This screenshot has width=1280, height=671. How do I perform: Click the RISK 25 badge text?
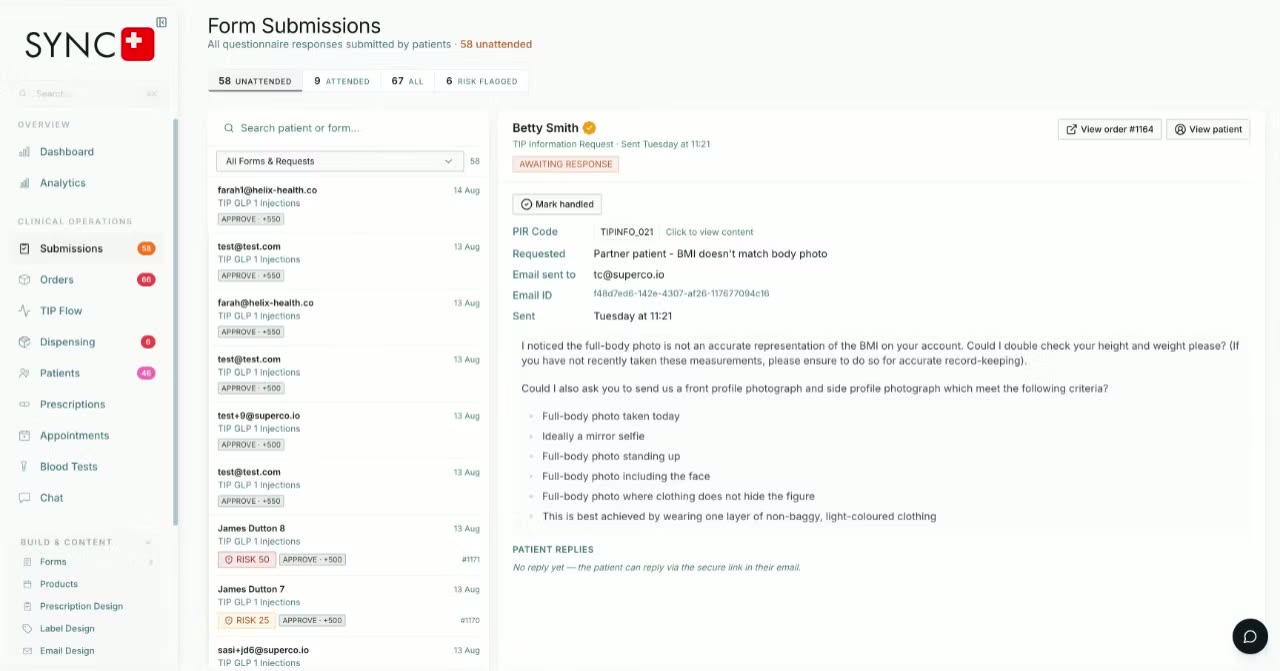pyautogui.click(x=252, y=621)
